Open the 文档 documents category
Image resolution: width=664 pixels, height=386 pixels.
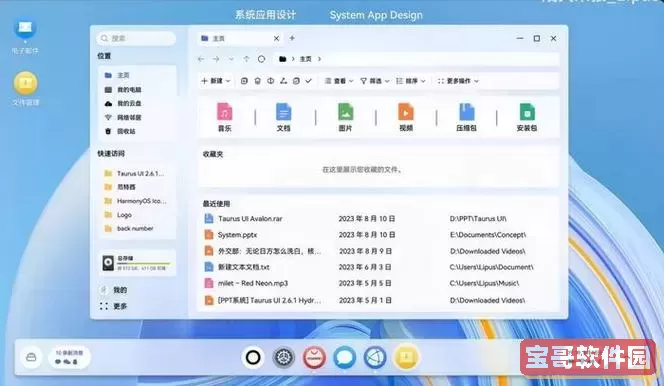pyautogui.click(x=283, y=117)
